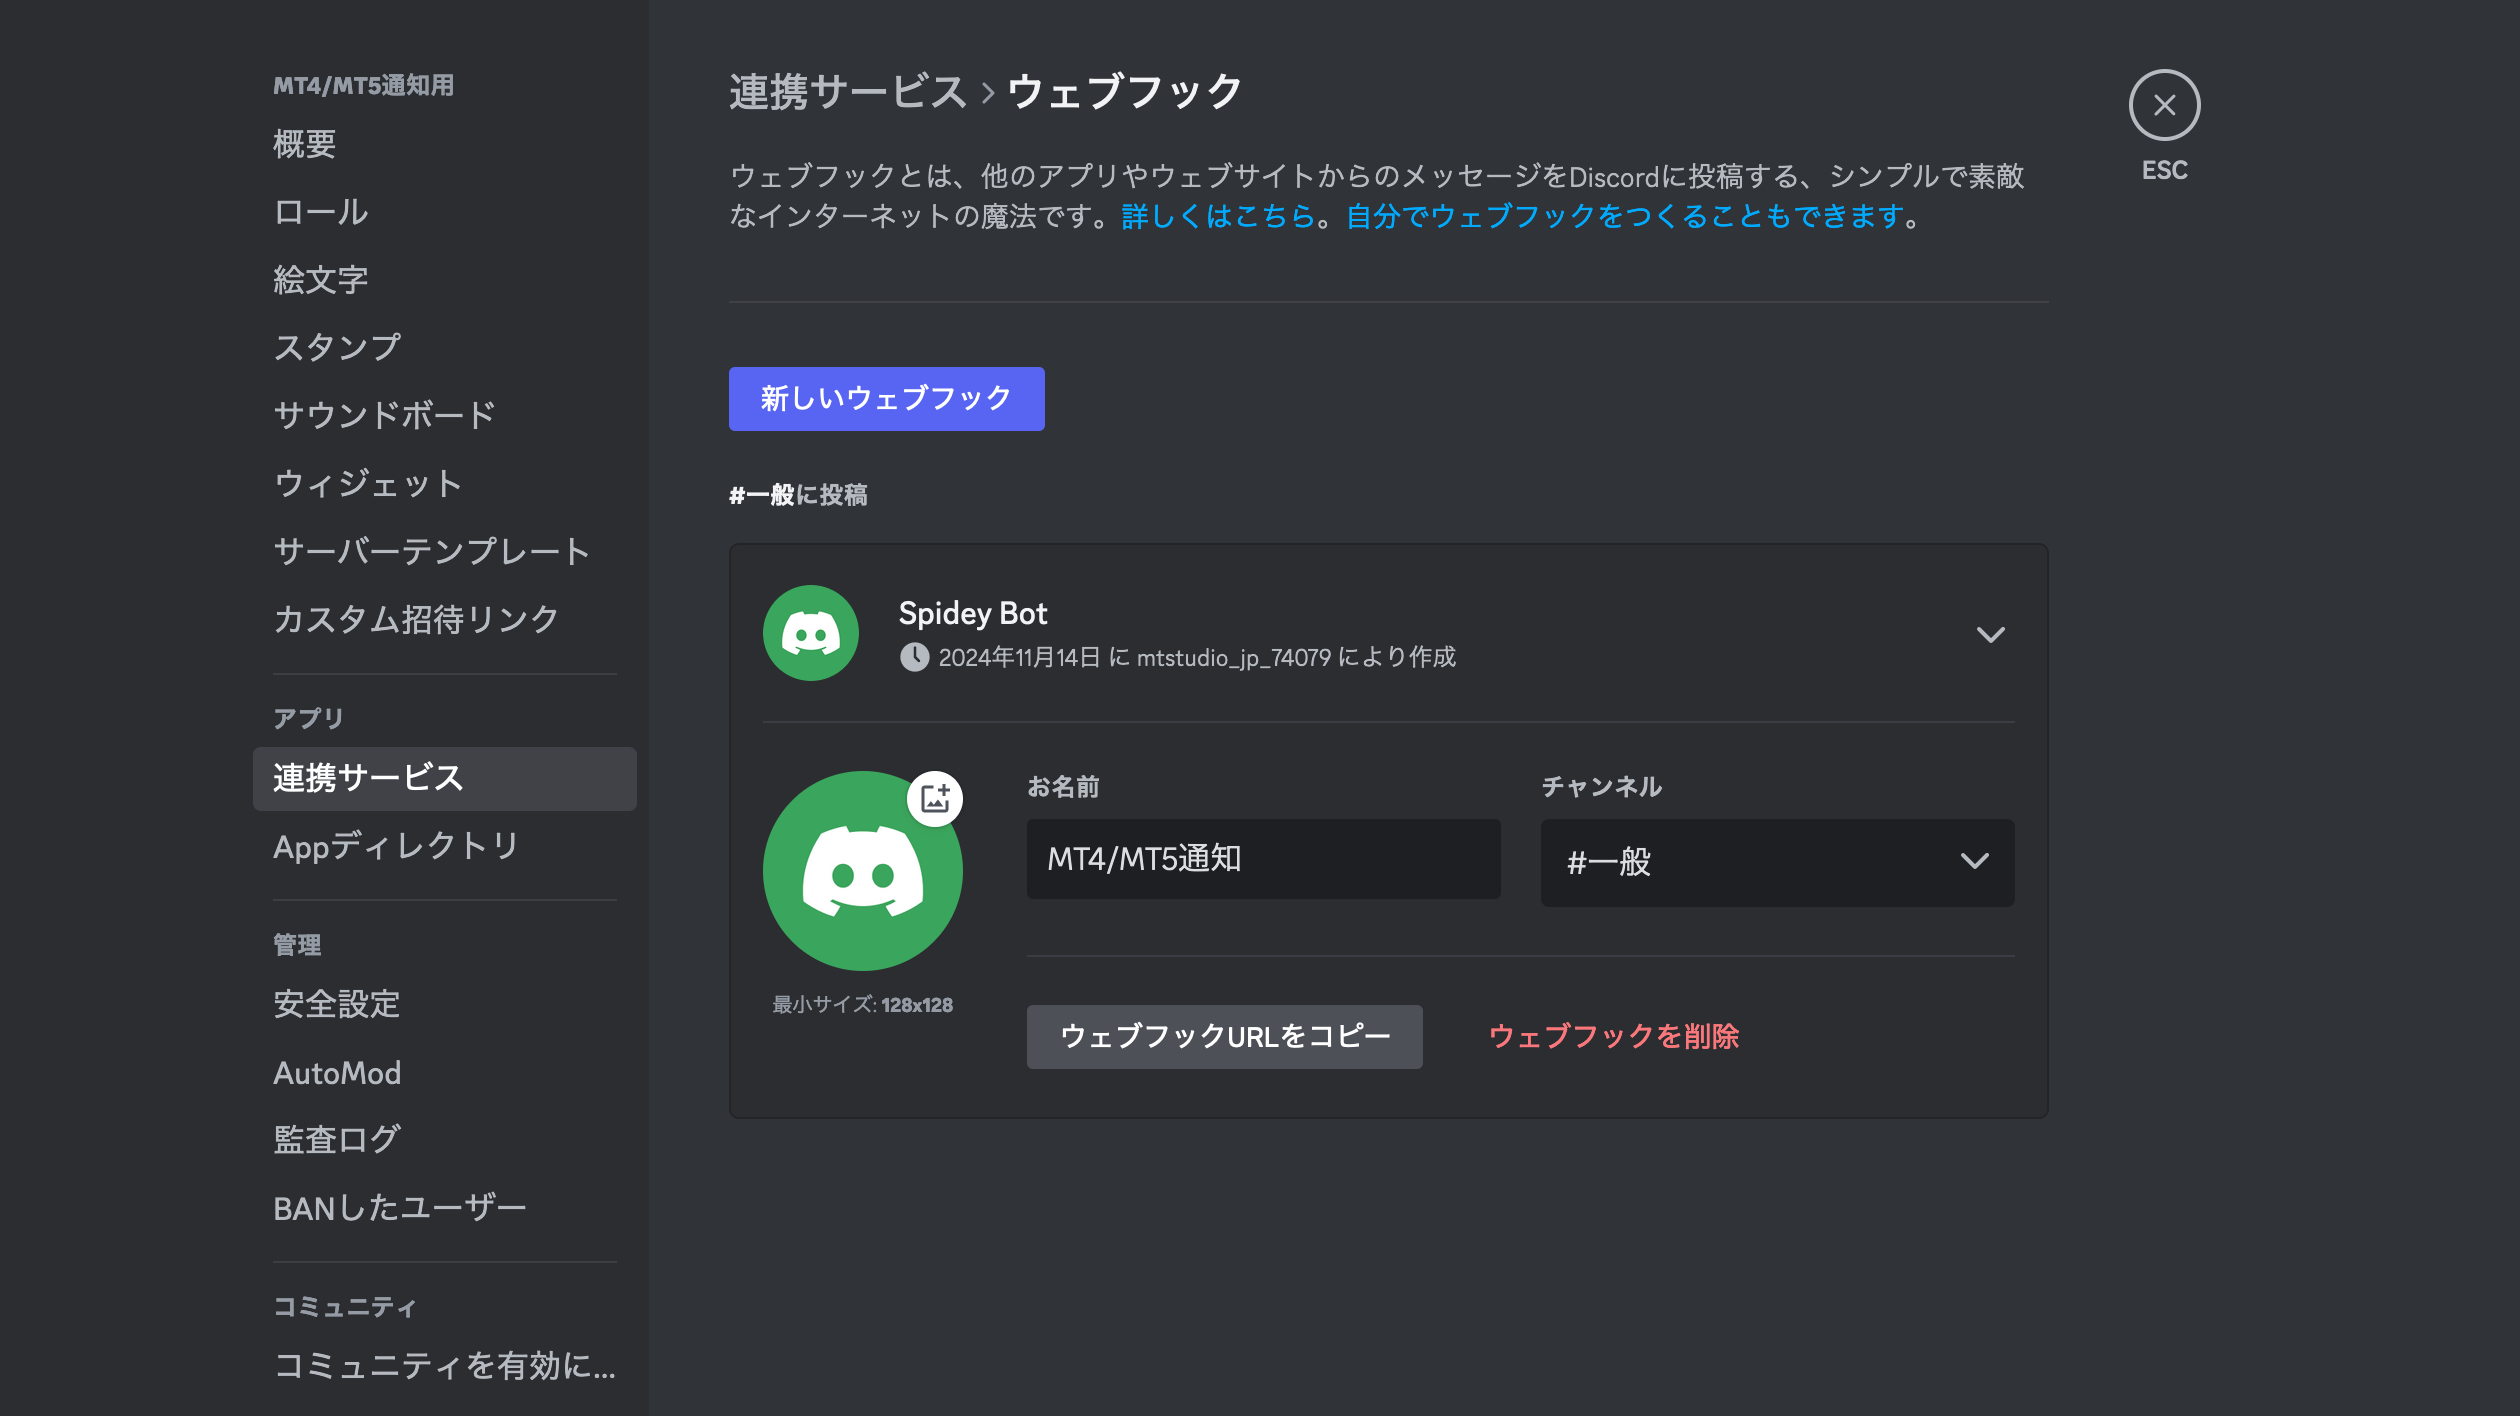
Task: Click ウェブフックURLをコピー
Action: tap(1224, 1037)
